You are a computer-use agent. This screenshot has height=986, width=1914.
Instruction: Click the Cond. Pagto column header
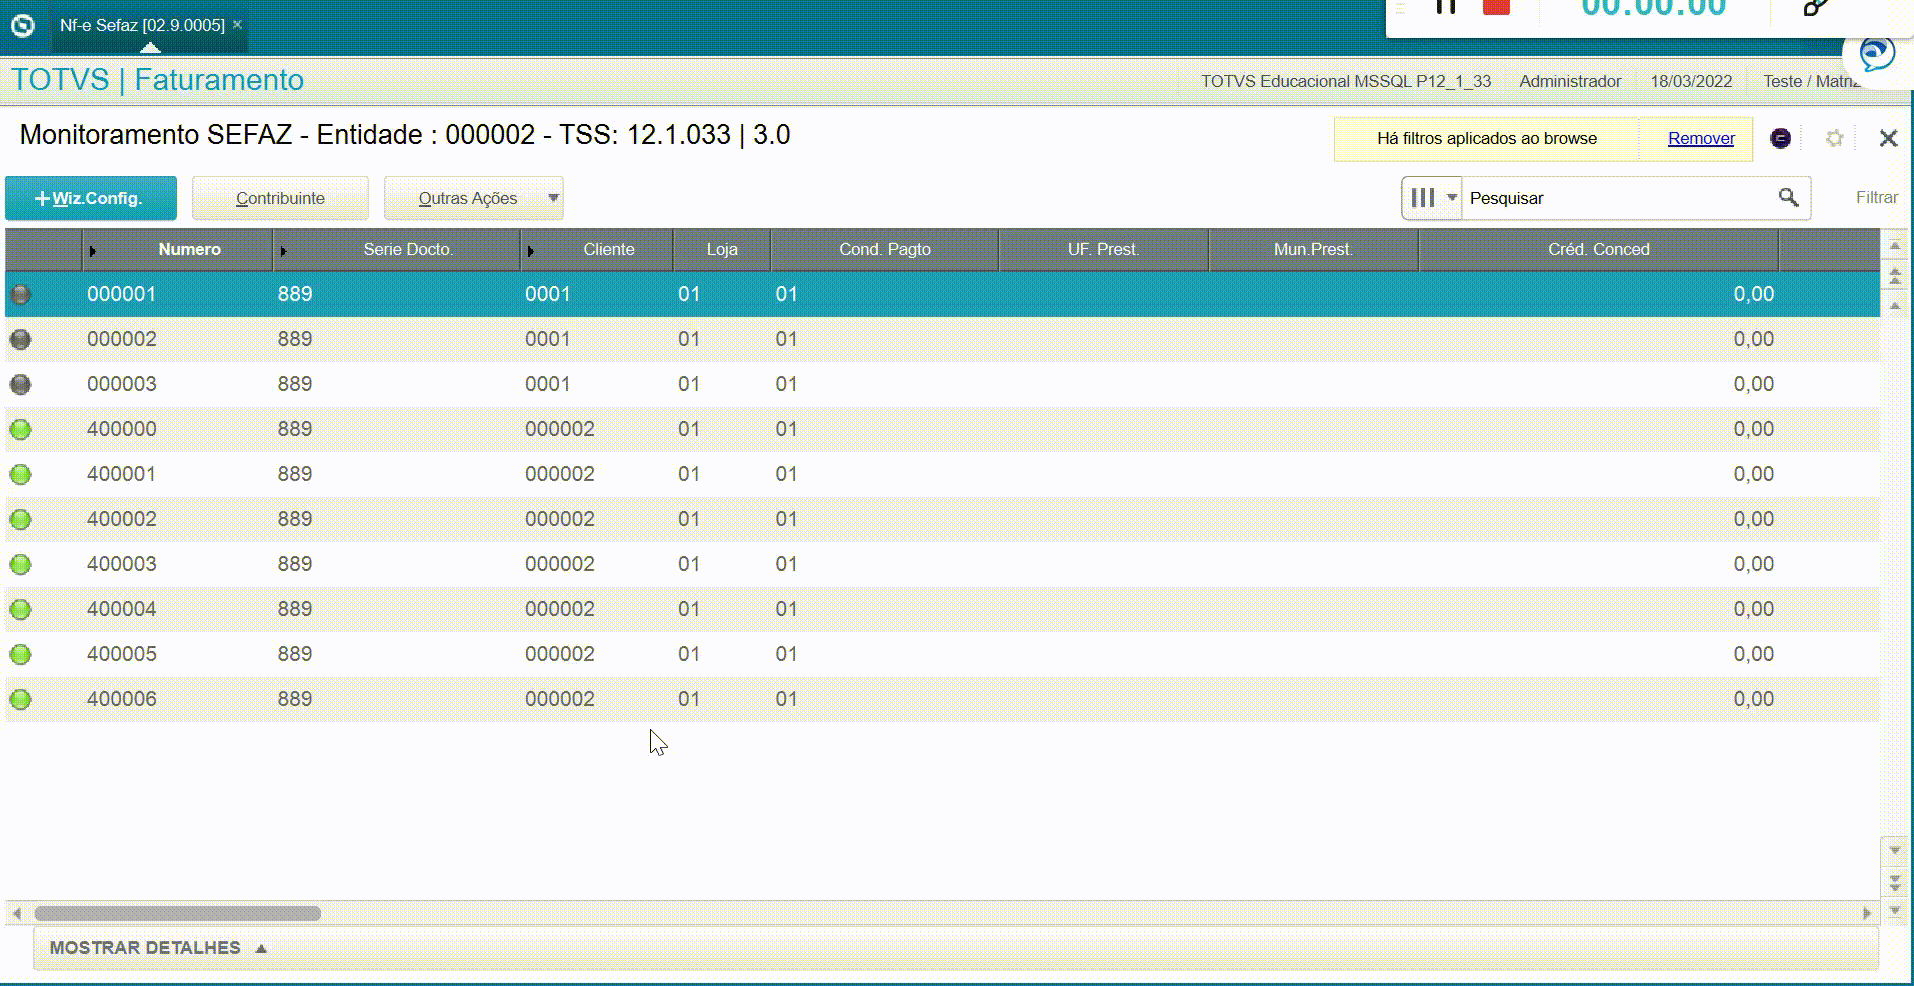pyautogui.click(x=885, y=249)
